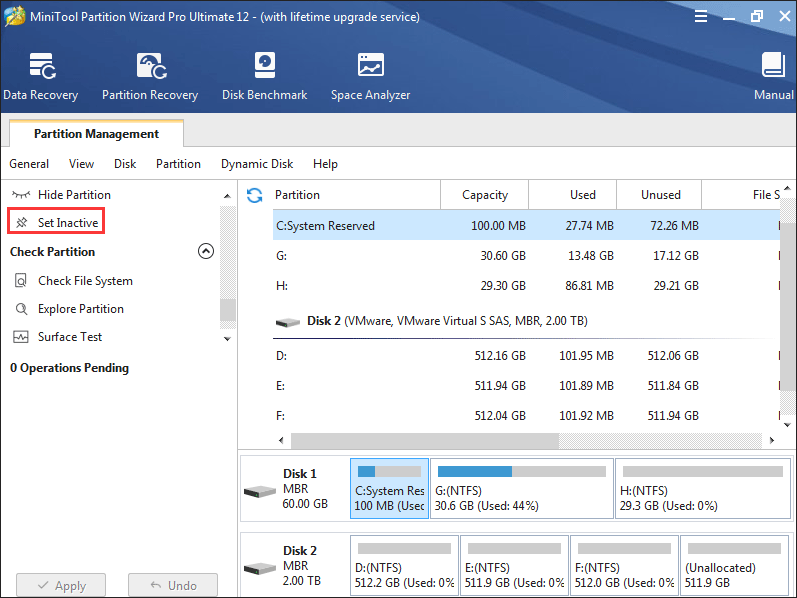
Task: Launch Partition Recovery
Action: point(150,76)
